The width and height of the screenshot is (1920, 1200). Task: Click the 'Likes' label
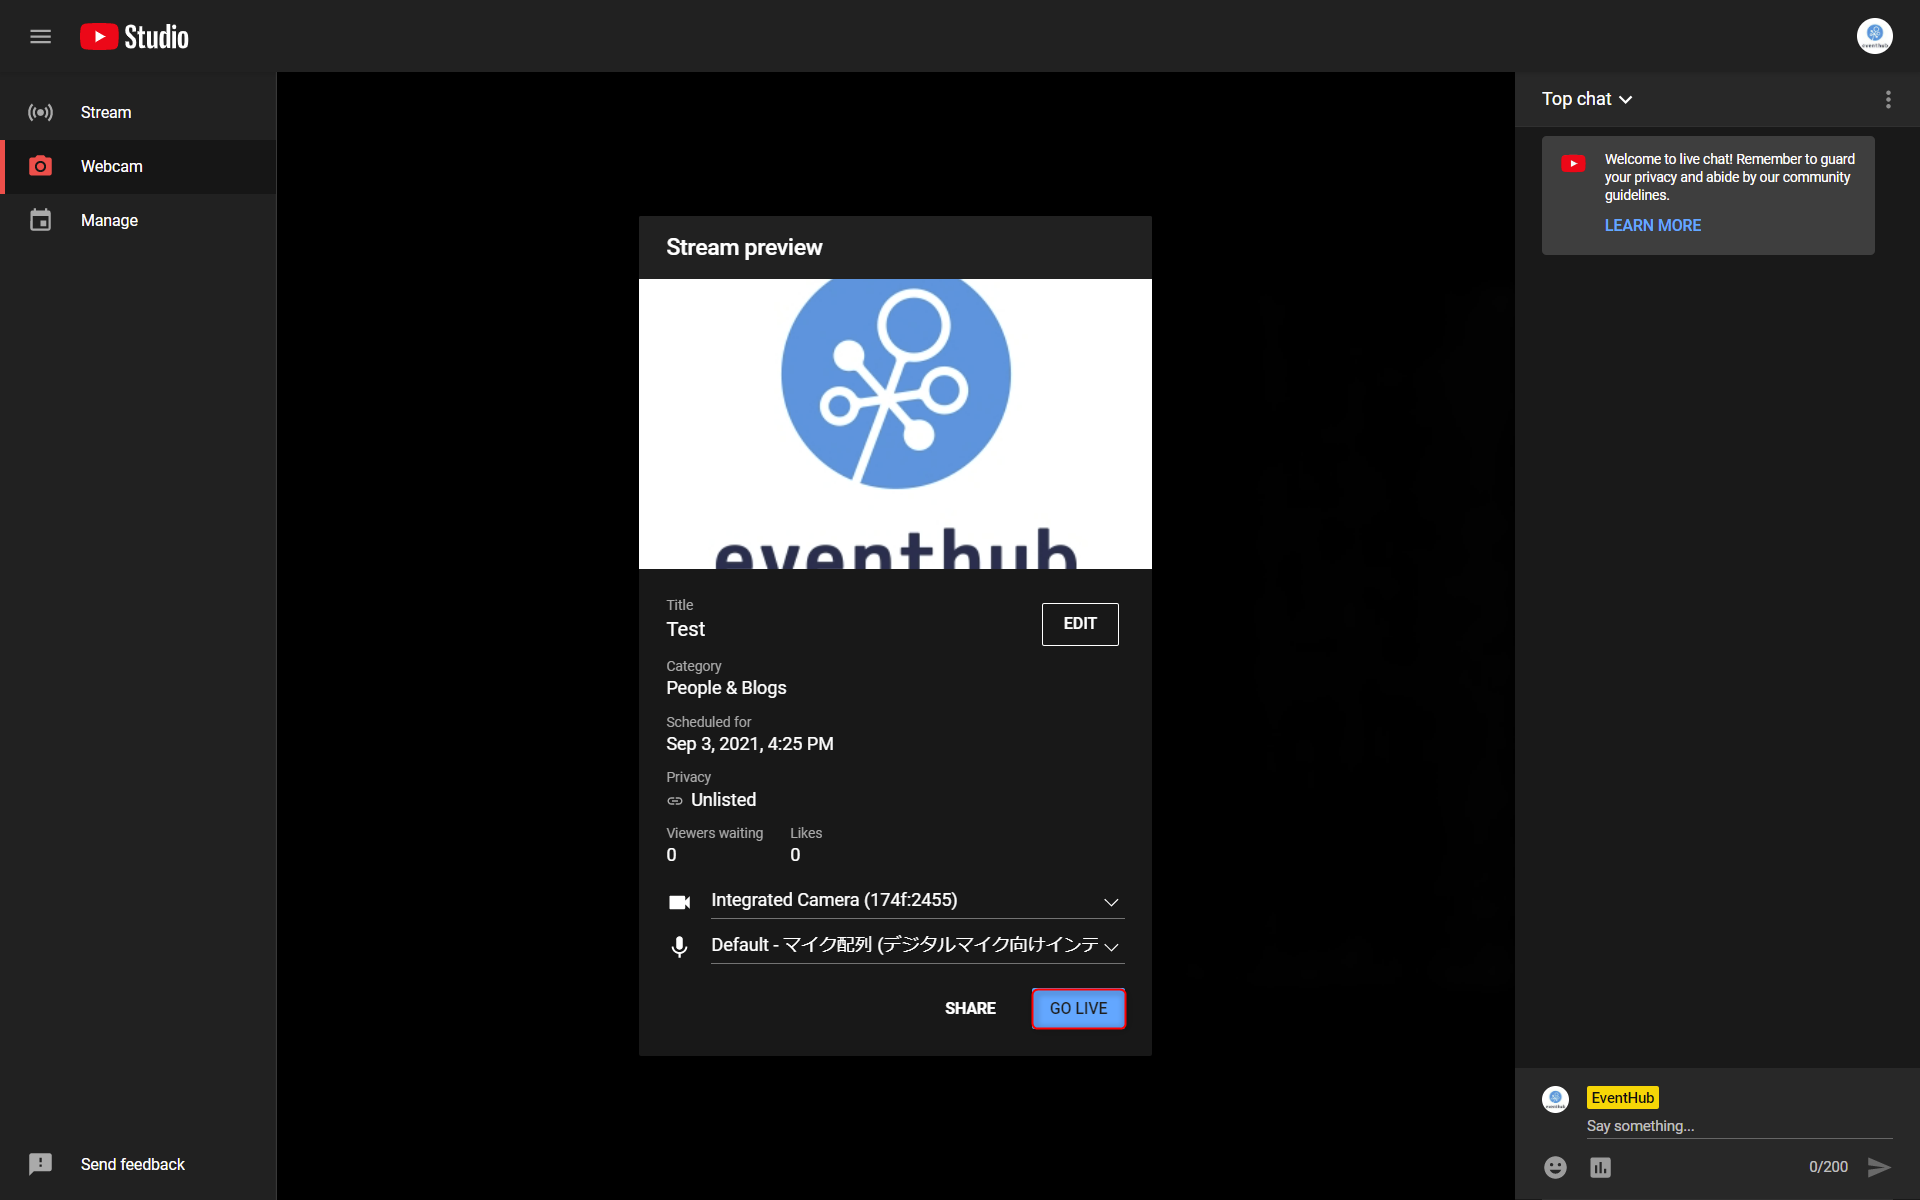[806, 833]
